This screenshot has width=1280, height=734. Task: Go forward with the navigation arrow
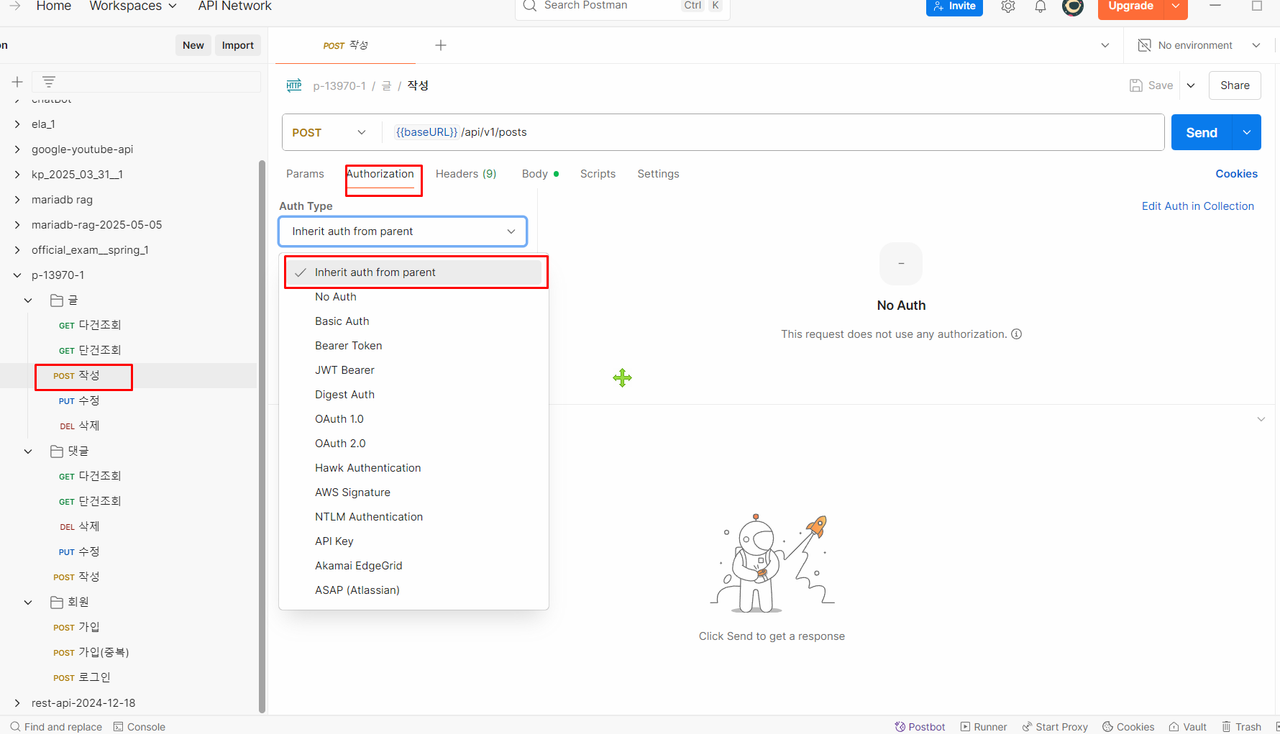pos(15,6)
